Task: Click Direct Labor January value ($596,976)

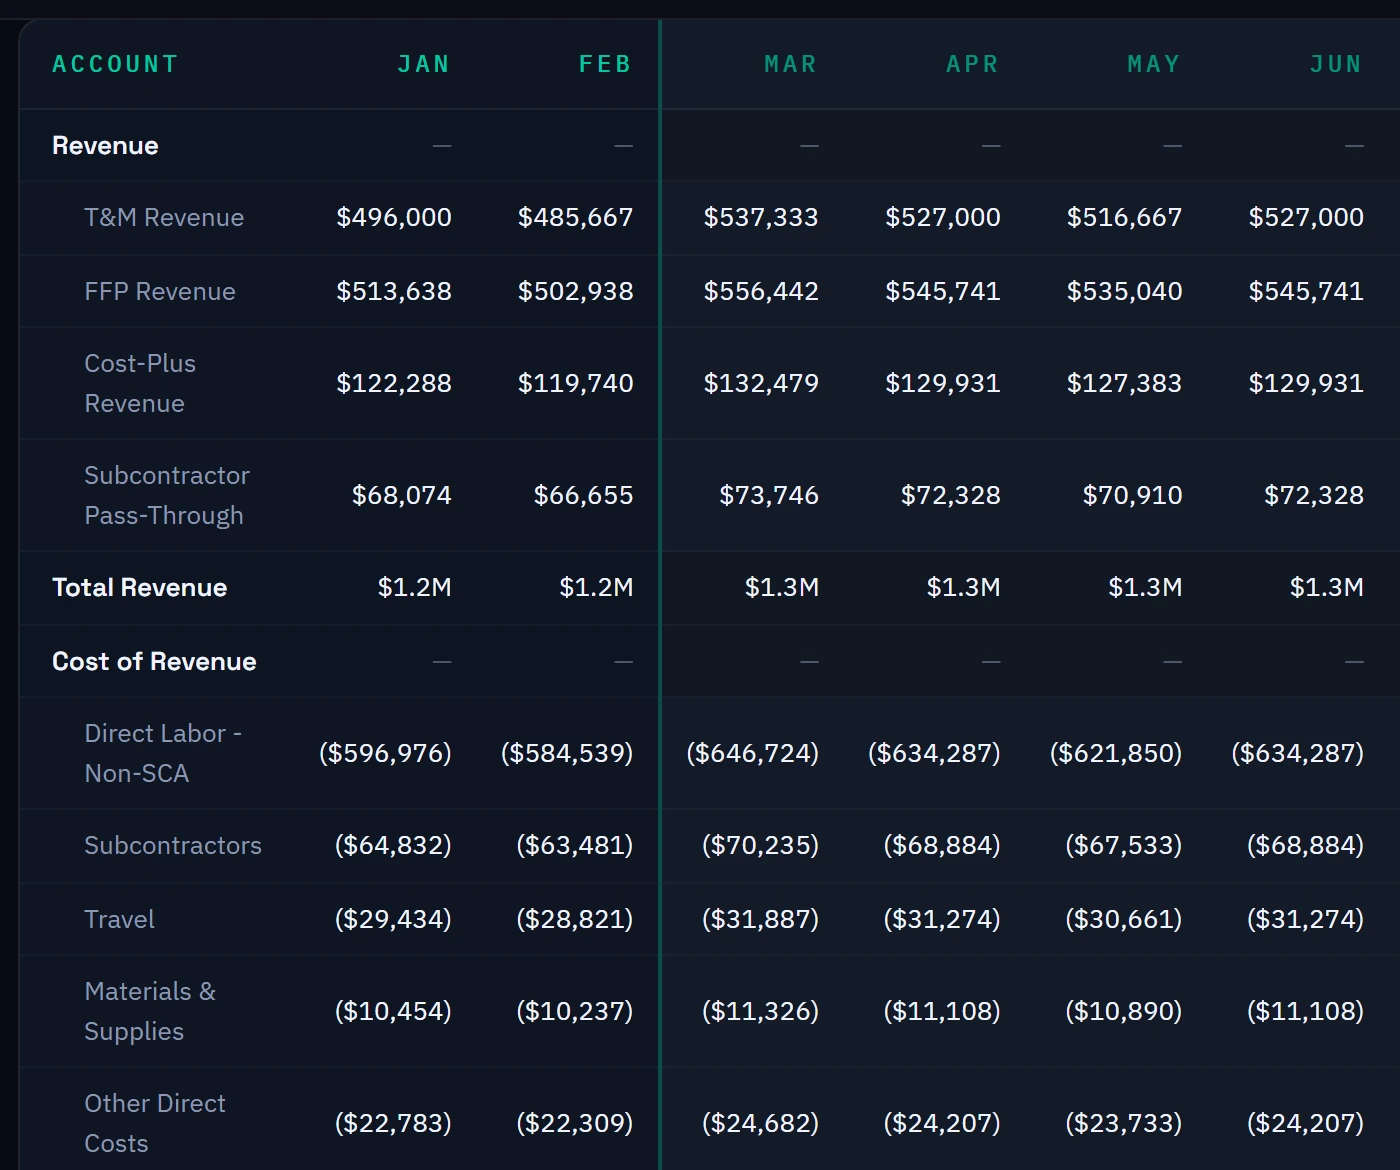Action: click(385, 754)
